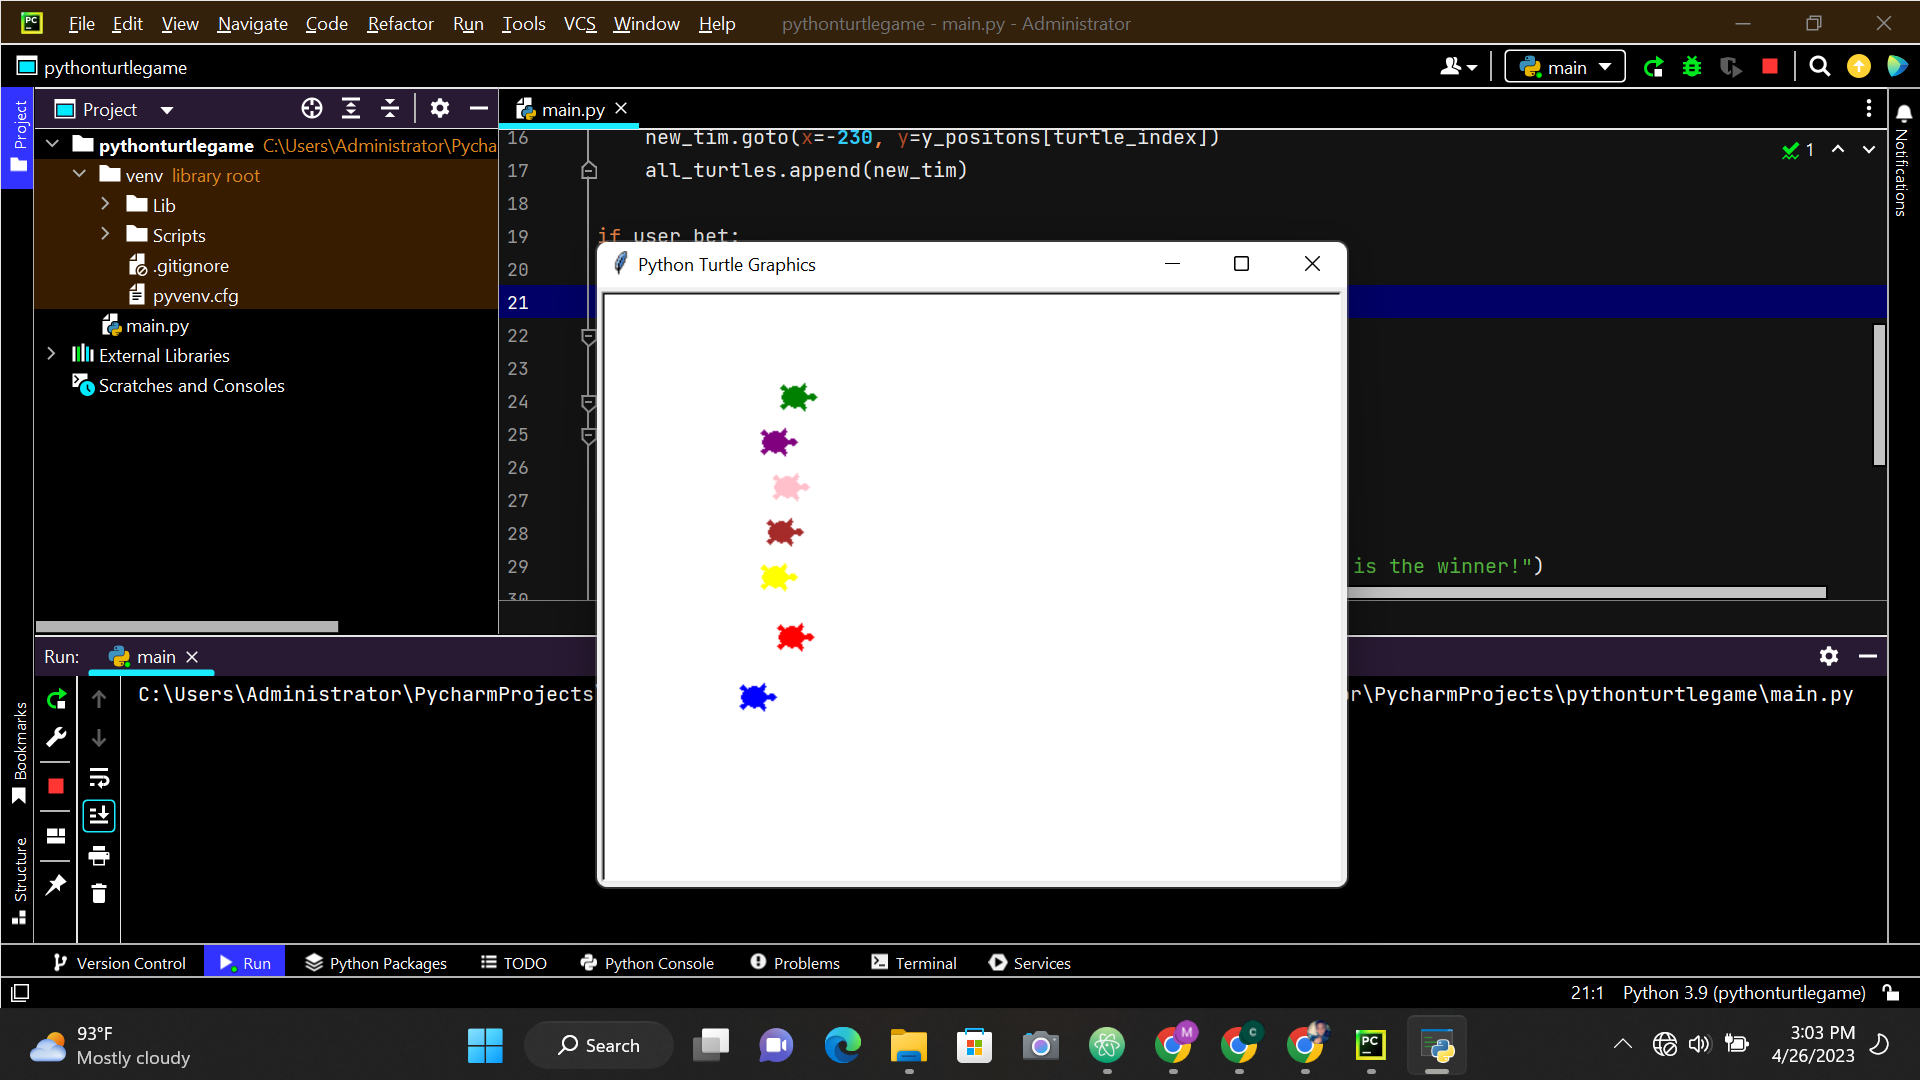Open Project panel settings gear
The image size is (1920, 1080).
click(440, 108)
